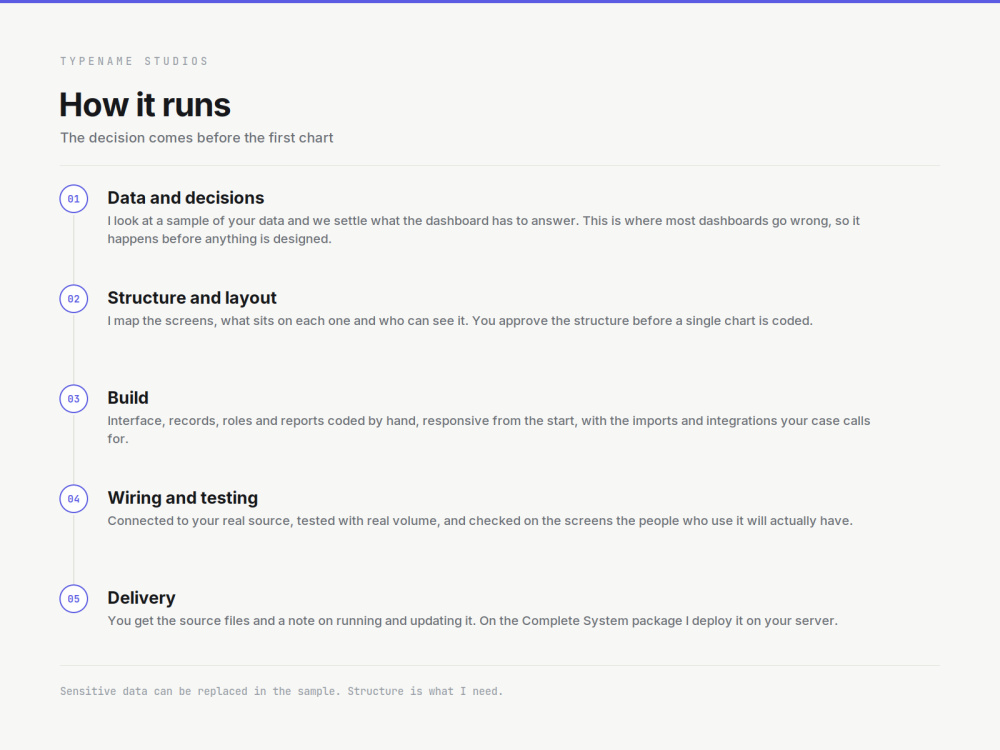Click the footnote 'Sensitive data can be replaced'

tap(281, 691)
